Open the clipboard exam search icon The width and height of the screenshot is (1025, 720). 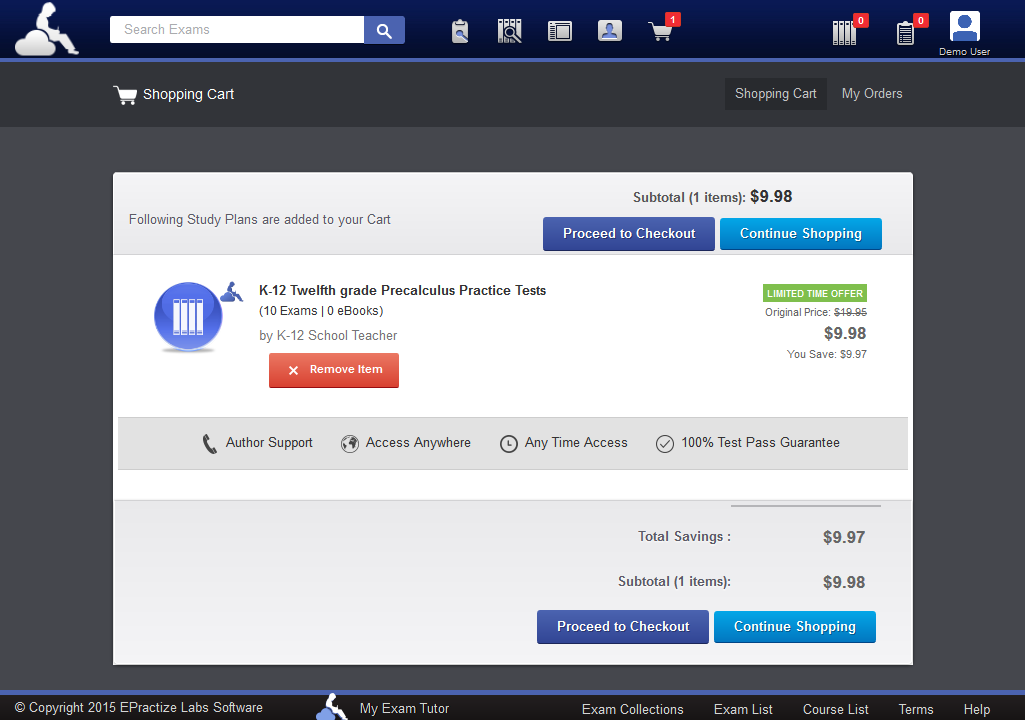click(460, 31)
